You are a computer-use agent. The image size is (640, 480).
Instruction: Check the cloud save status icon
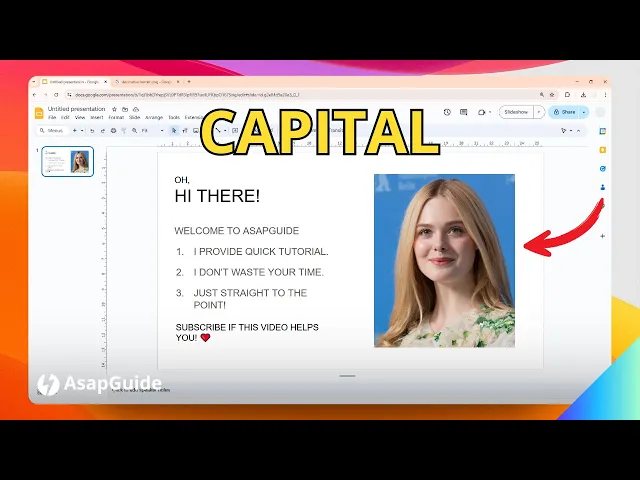pos(136,109)
